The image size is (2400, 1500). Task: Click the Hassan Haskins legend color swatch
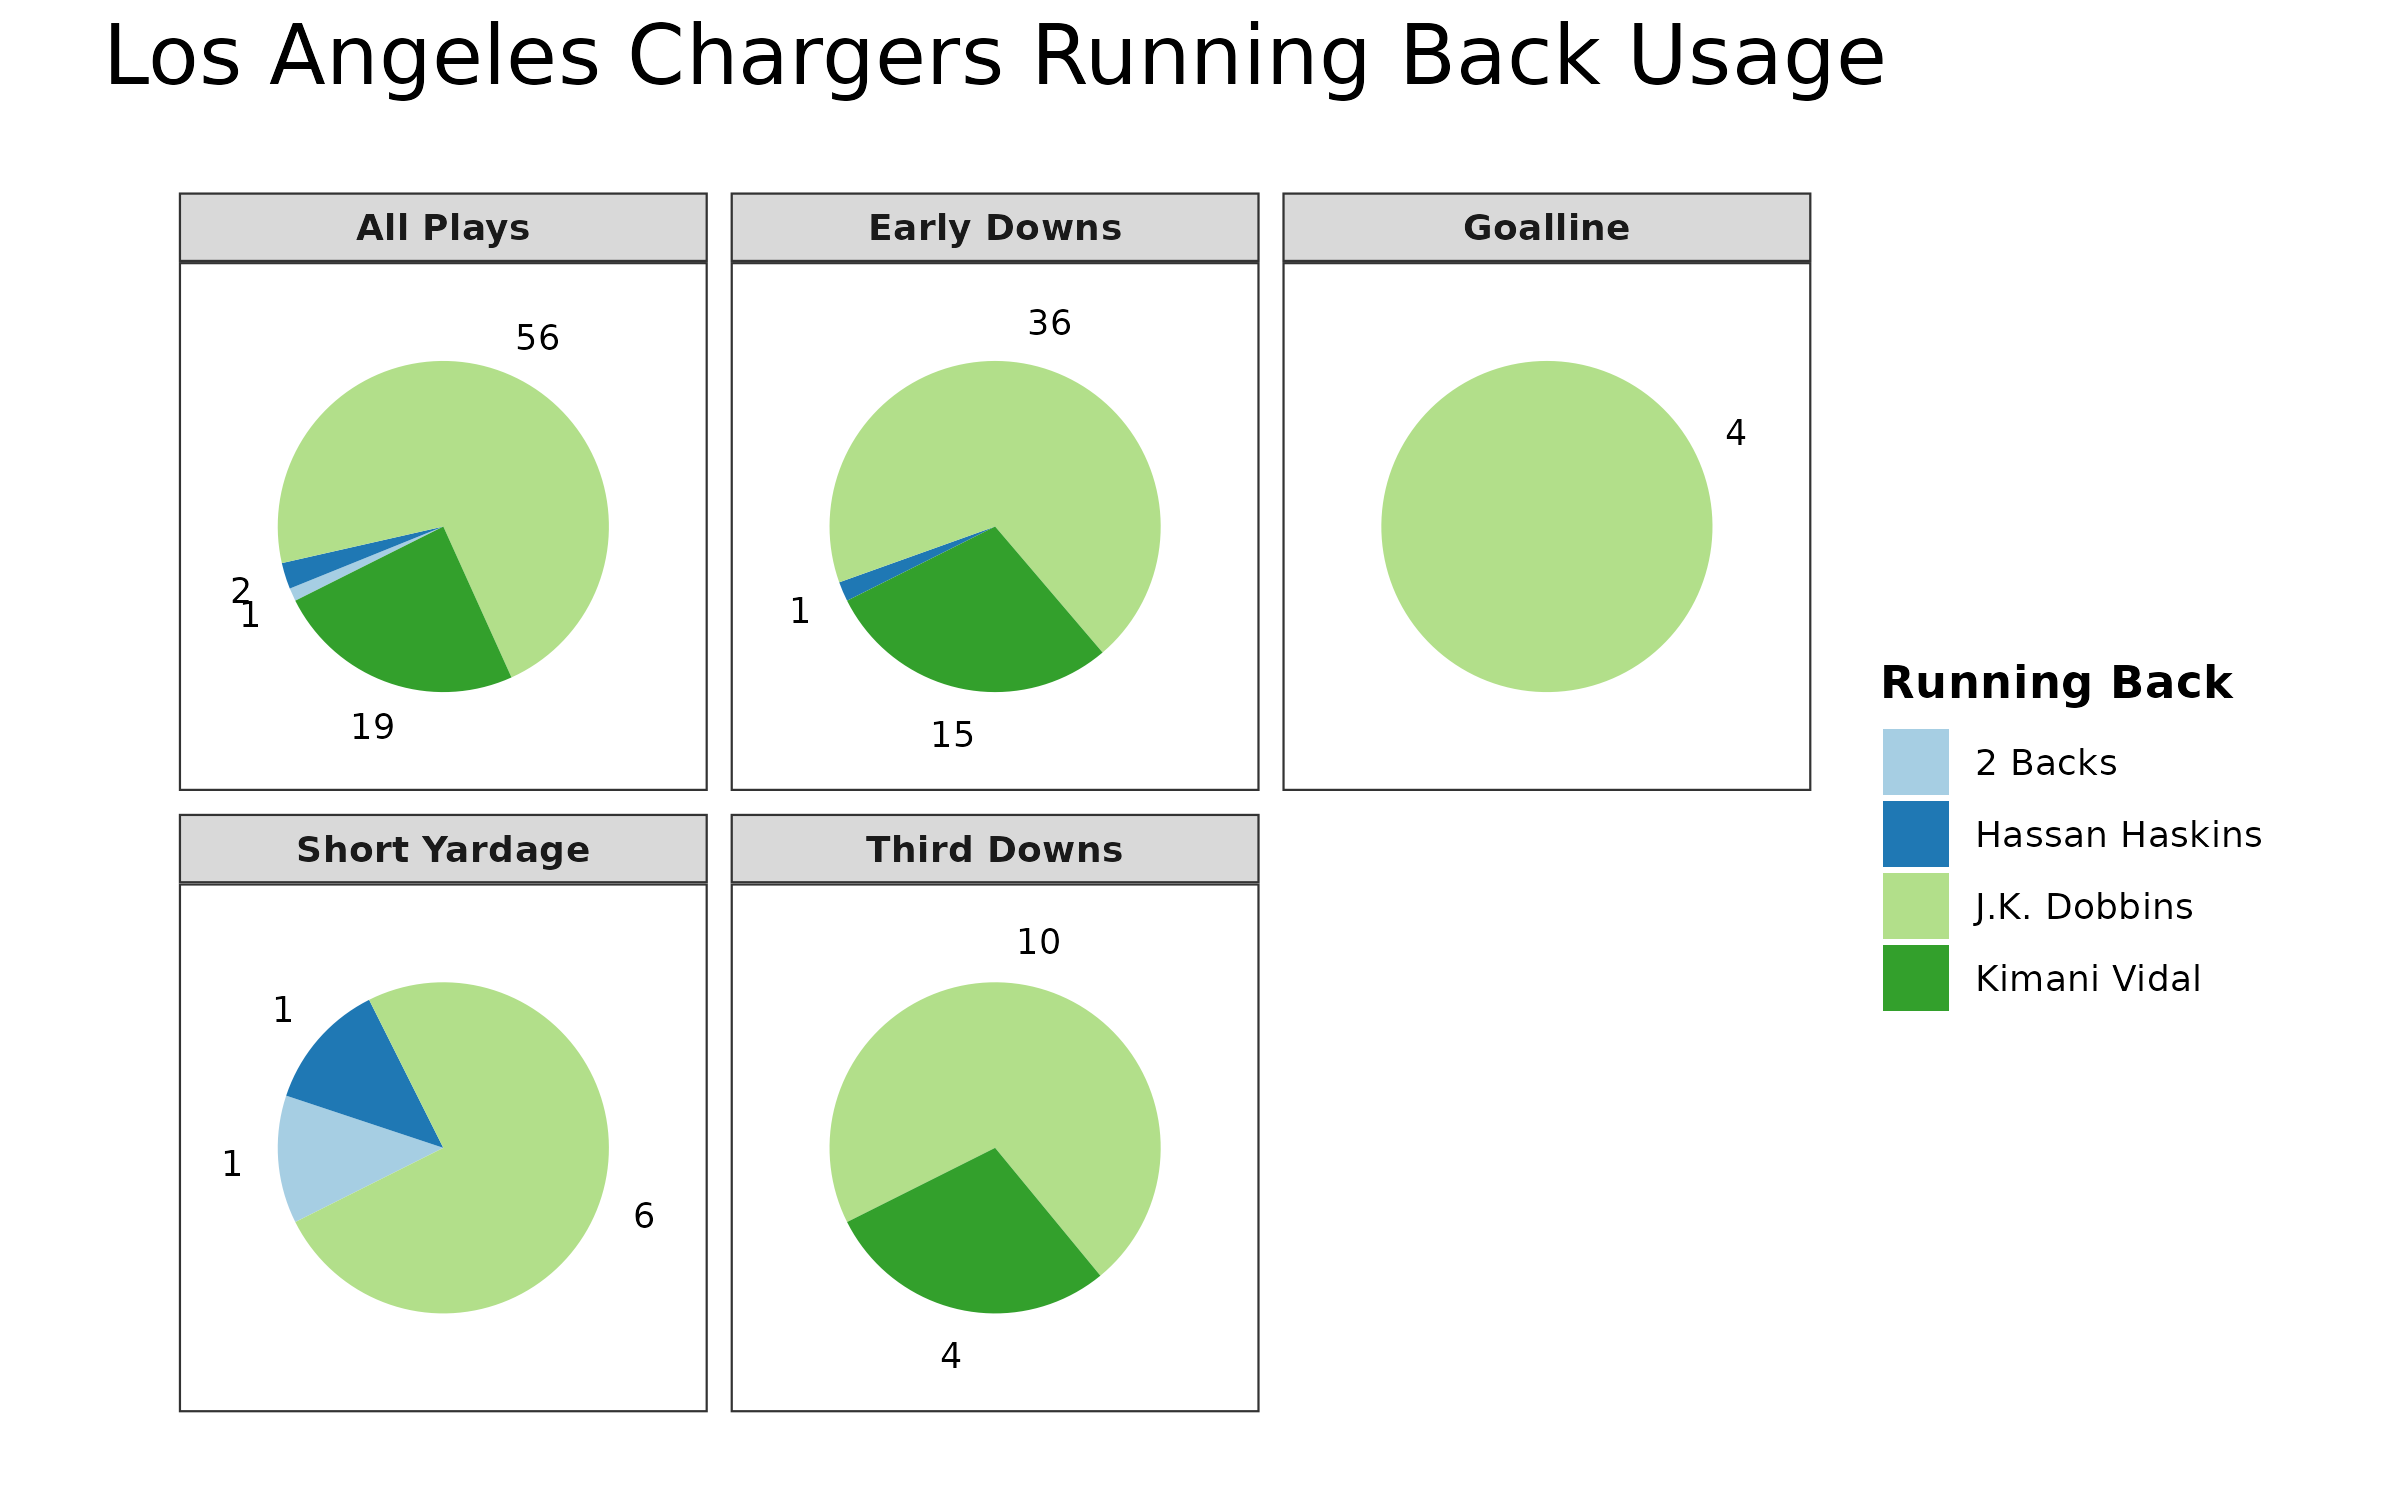(1915, 834)
